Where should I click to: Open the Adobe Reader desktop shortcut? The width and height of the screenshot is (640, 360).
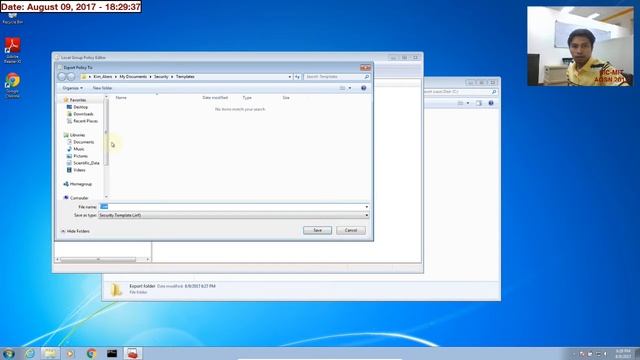pyautogui.click(x=13, y=50)
